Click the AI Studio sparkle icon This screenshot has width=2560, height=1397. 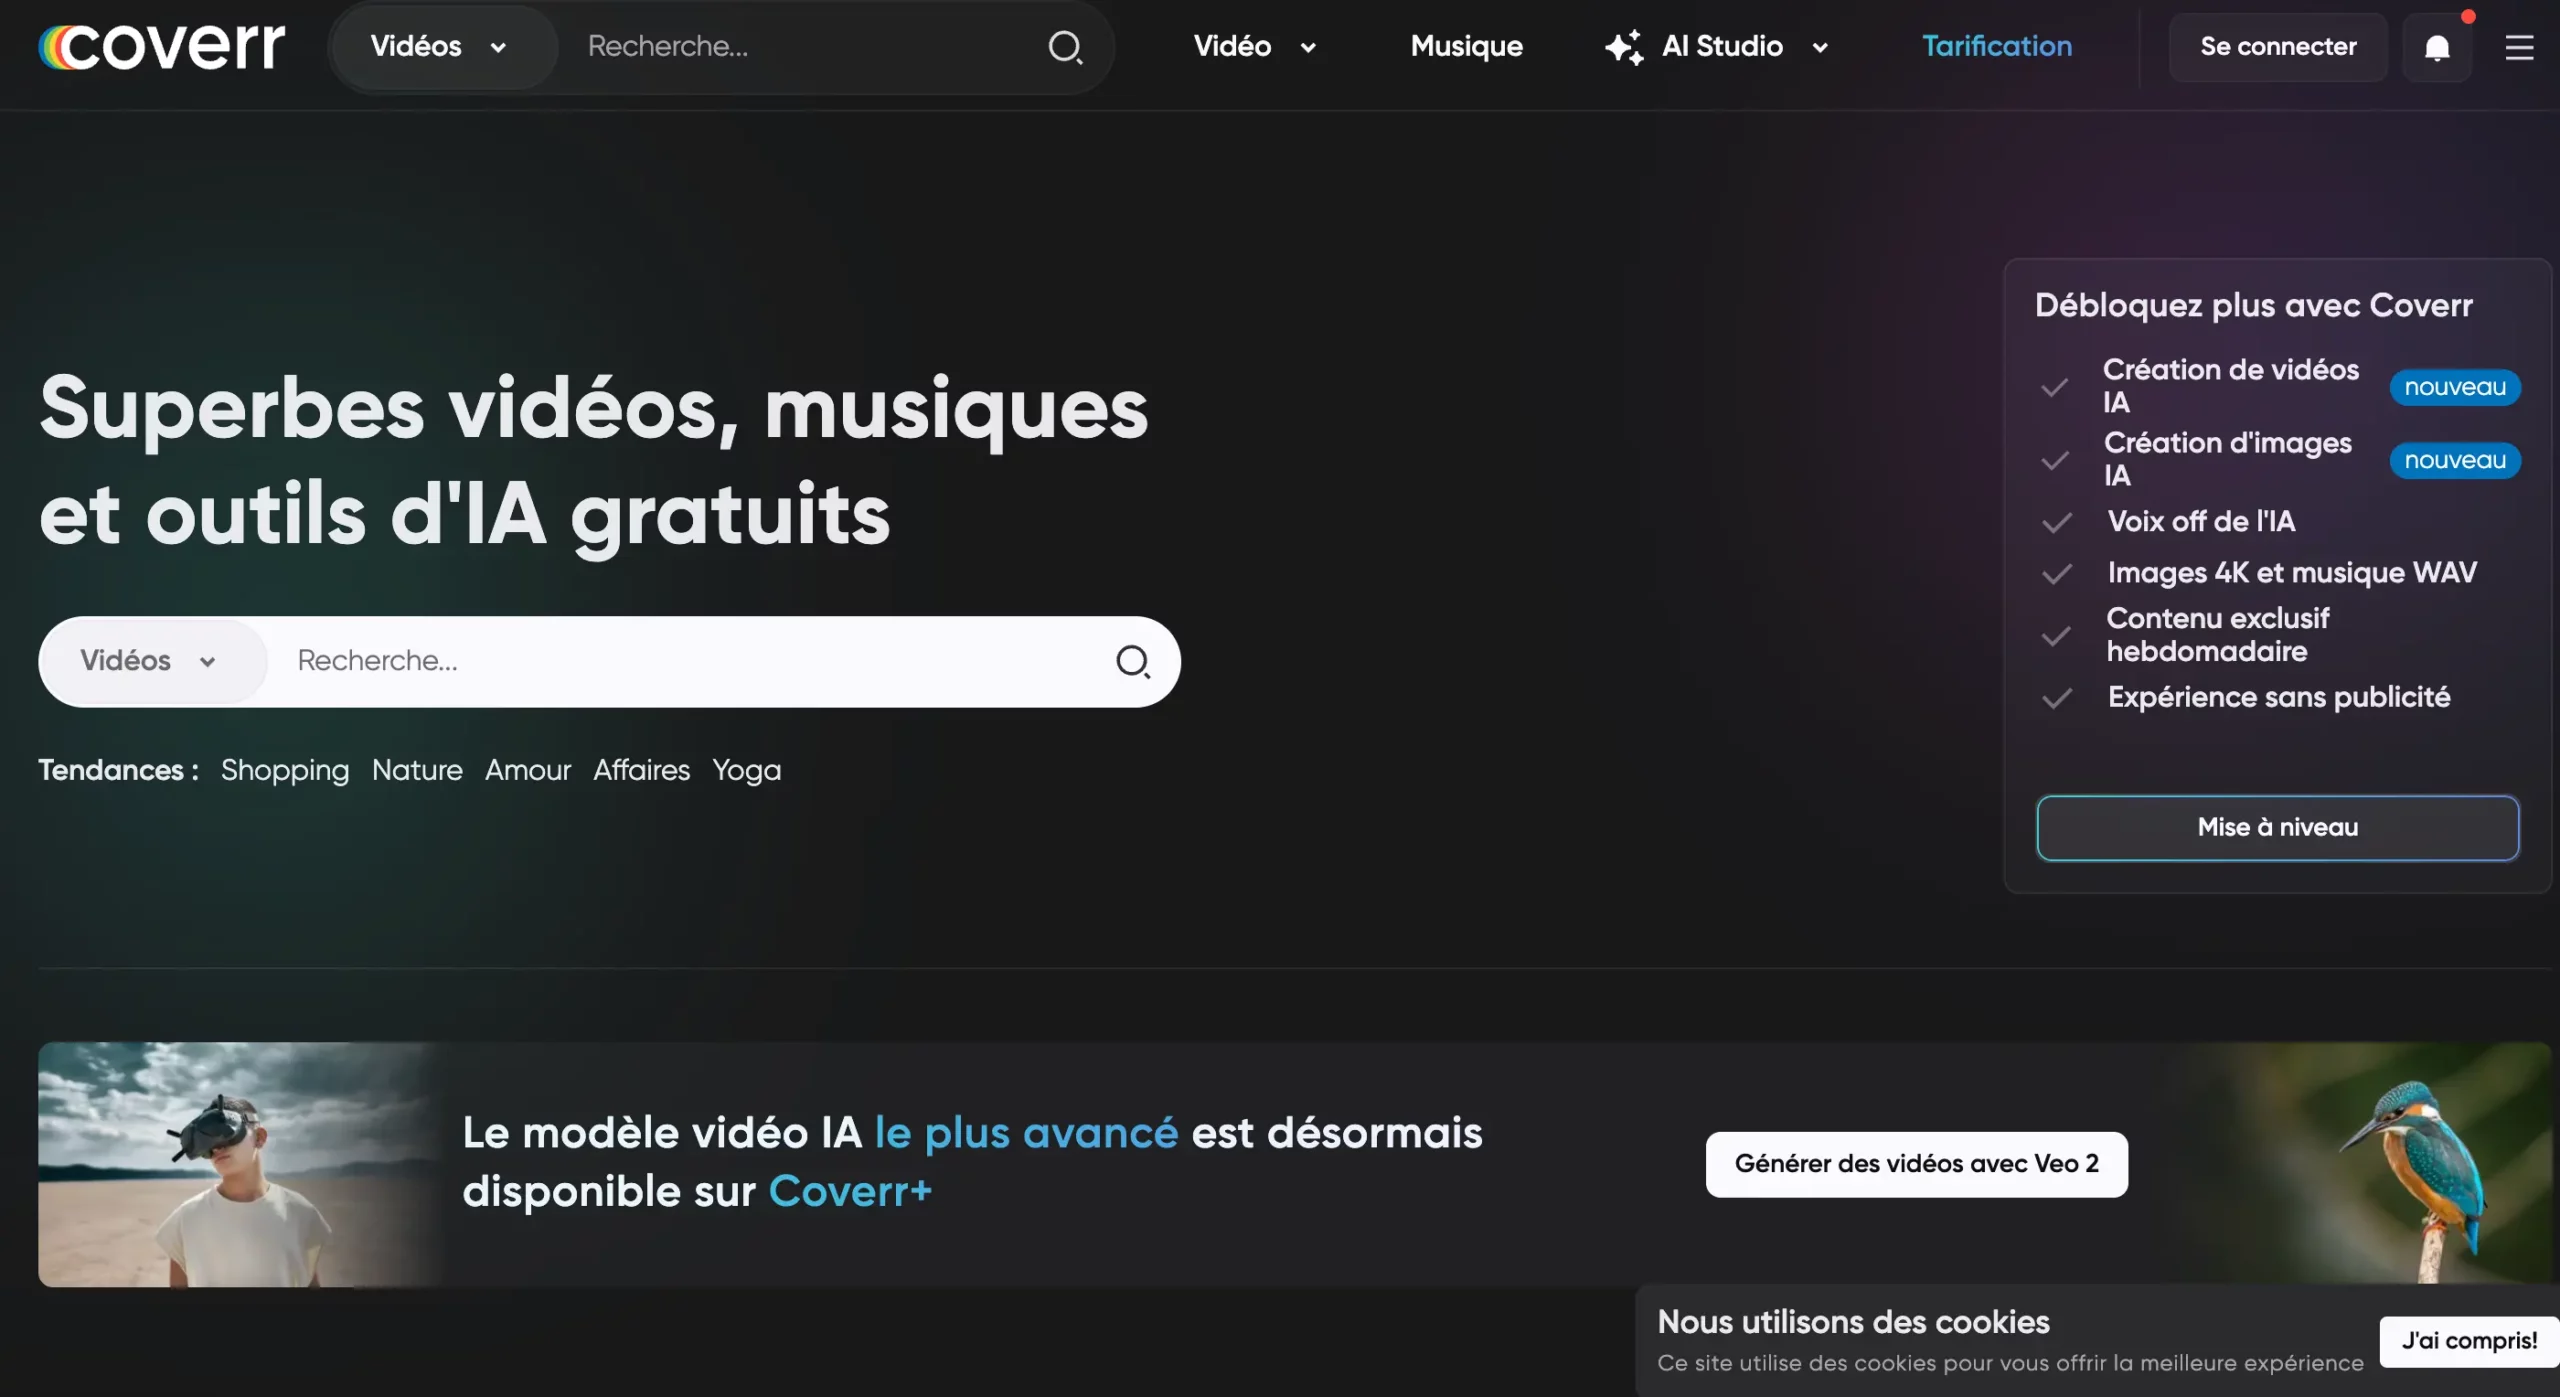(1624, 47)
